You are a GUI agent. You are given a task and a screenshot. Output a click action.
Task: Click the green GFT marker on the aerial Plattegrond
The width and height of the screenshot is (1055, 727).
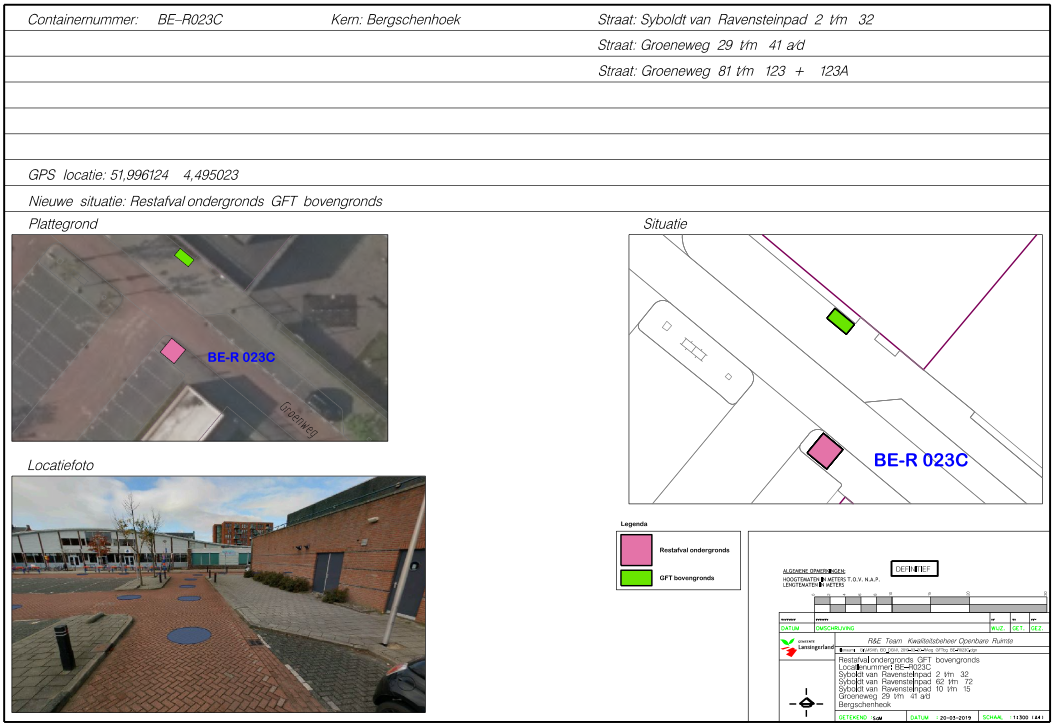(x=184, y=258)
